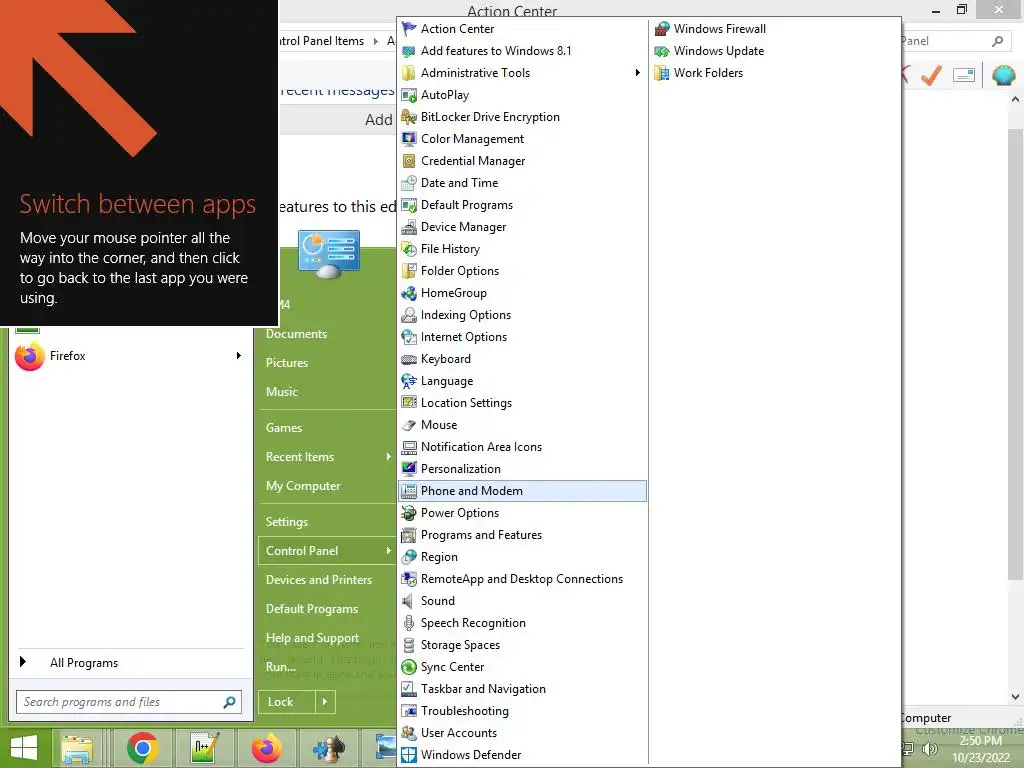Click the Indexing Options icon
The image size is (1024, 768).
pyautogui.click(x=409, y=315)
